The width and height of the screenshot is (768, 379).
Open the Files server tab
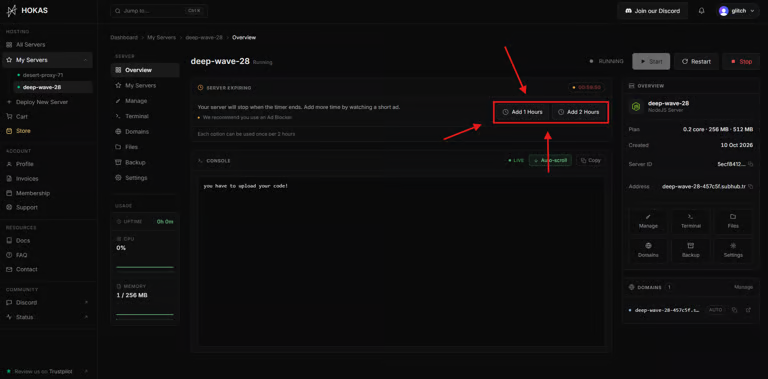pos(145,147)
